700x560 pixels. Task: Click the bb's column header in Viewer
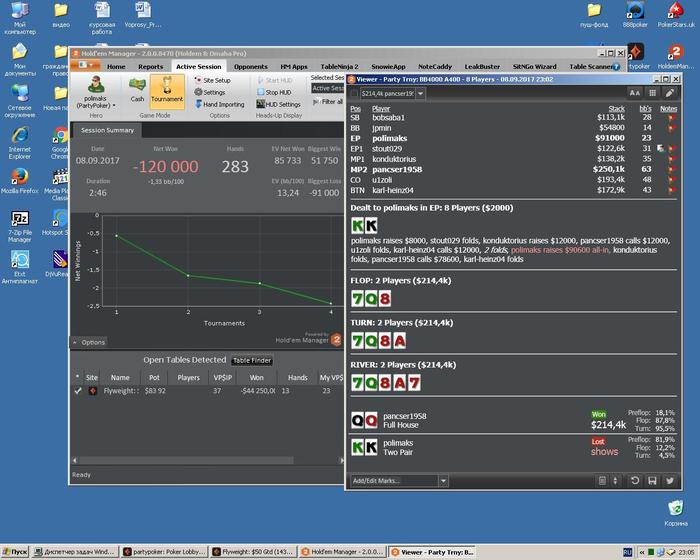[646, 109]
